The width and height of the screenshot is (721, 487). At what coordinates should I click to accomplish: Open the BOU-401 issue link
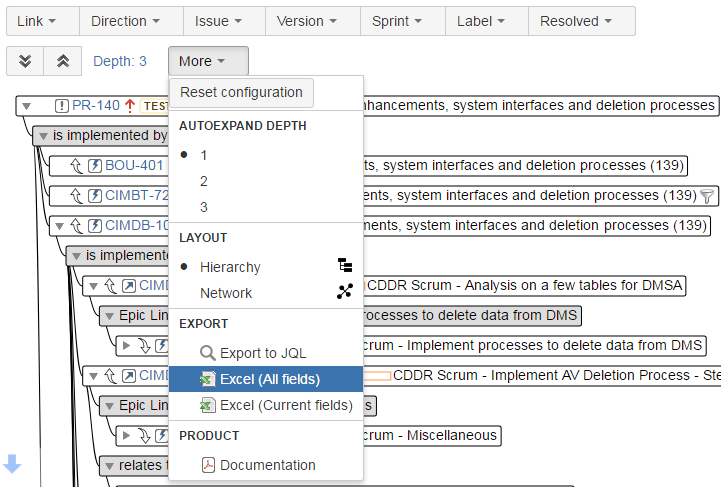134,165
